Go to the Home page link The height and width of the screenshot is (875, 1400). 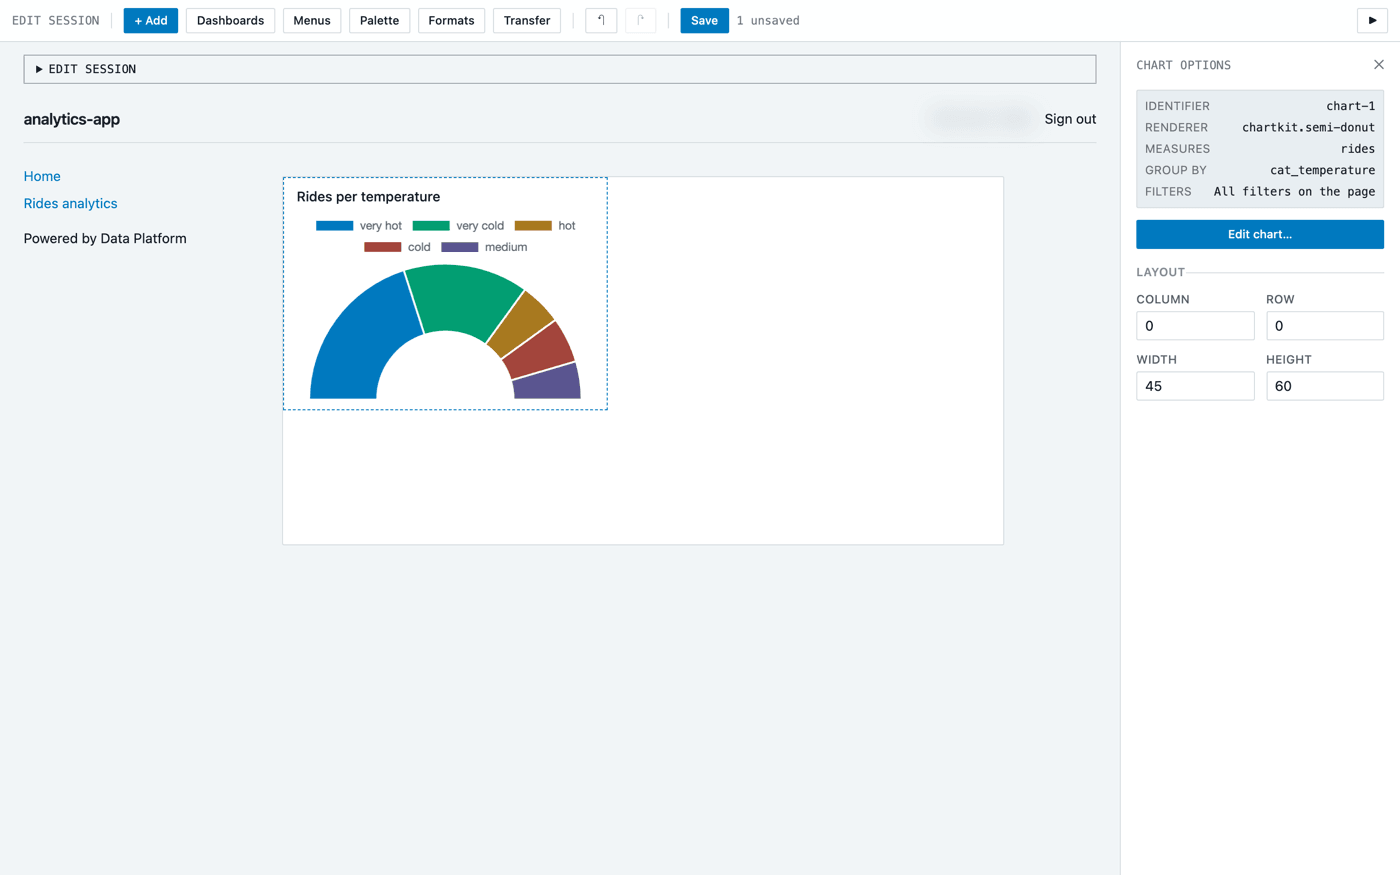pos(42,176)
